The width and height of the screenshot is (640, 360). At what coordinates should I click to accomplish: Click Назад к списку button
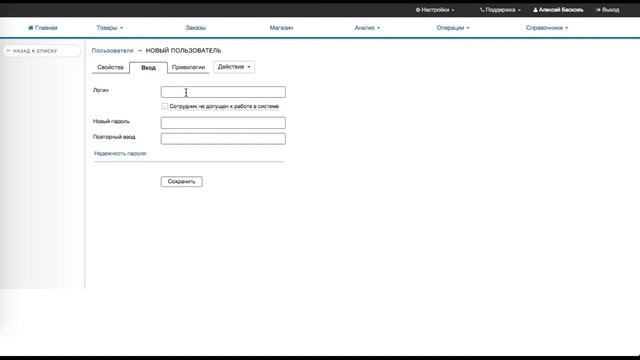(x=42, y=51)
